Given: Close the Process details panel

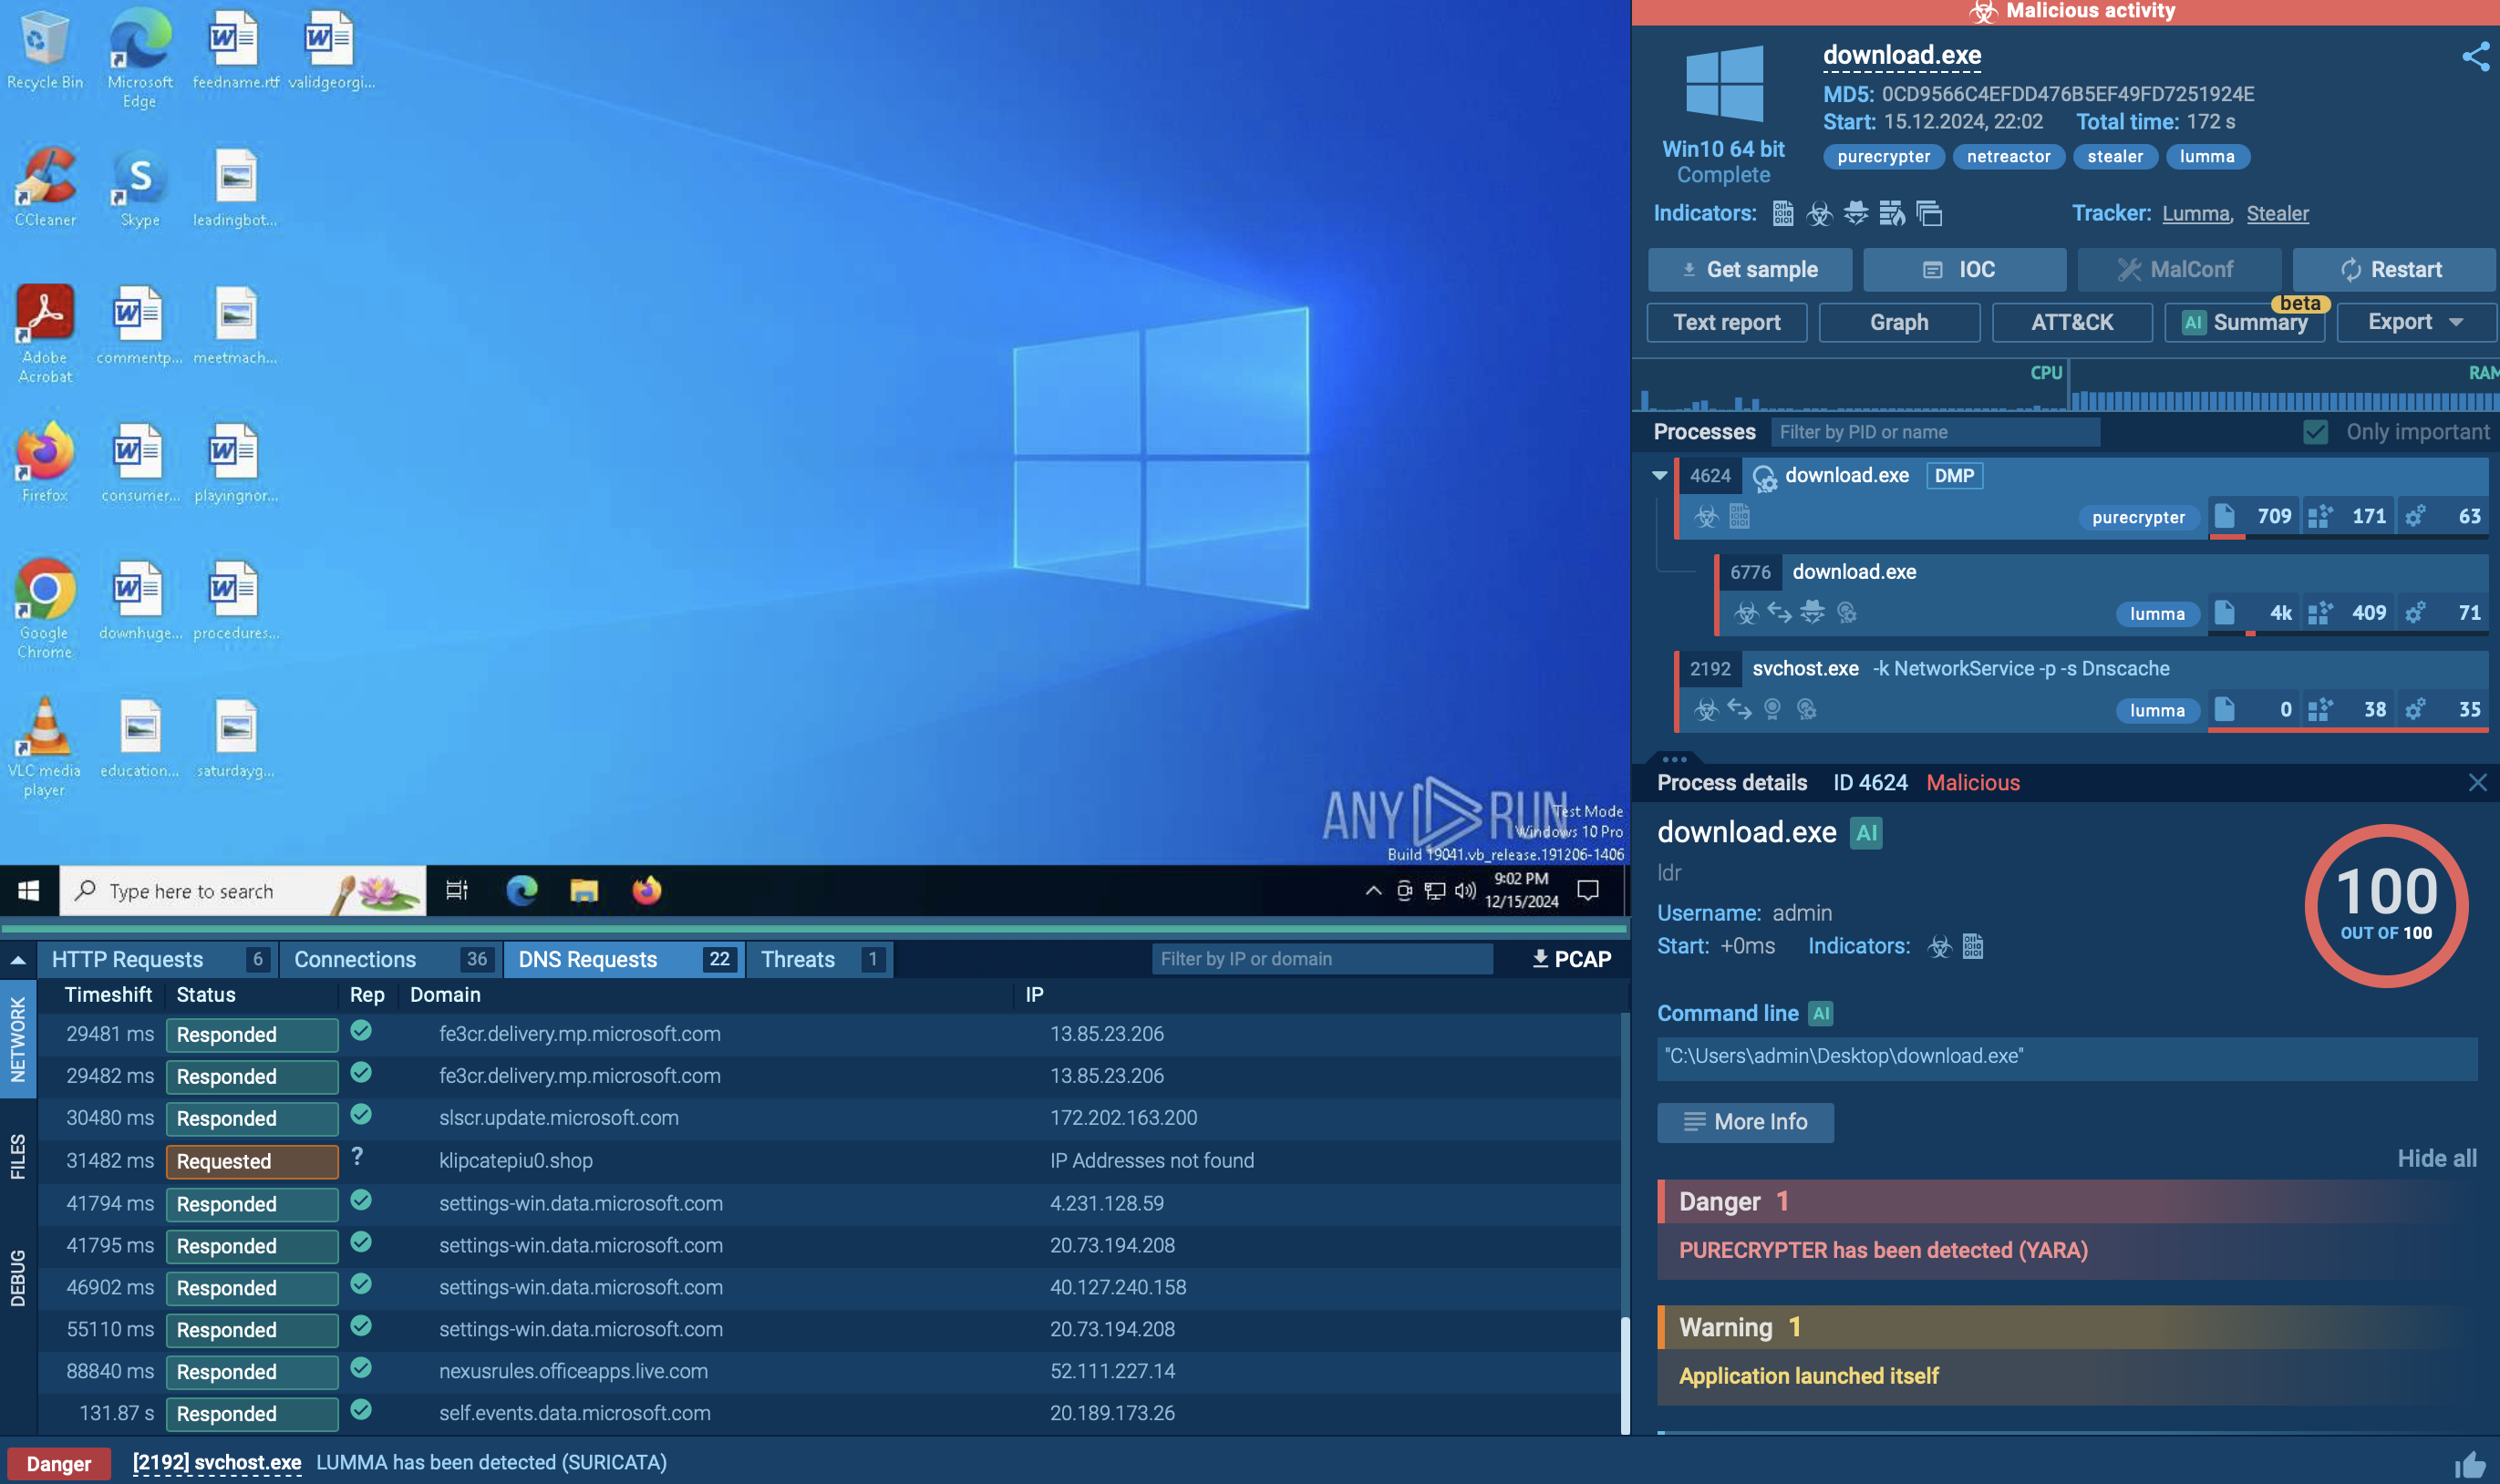Looking at the screenshot, I should 2477,782.
